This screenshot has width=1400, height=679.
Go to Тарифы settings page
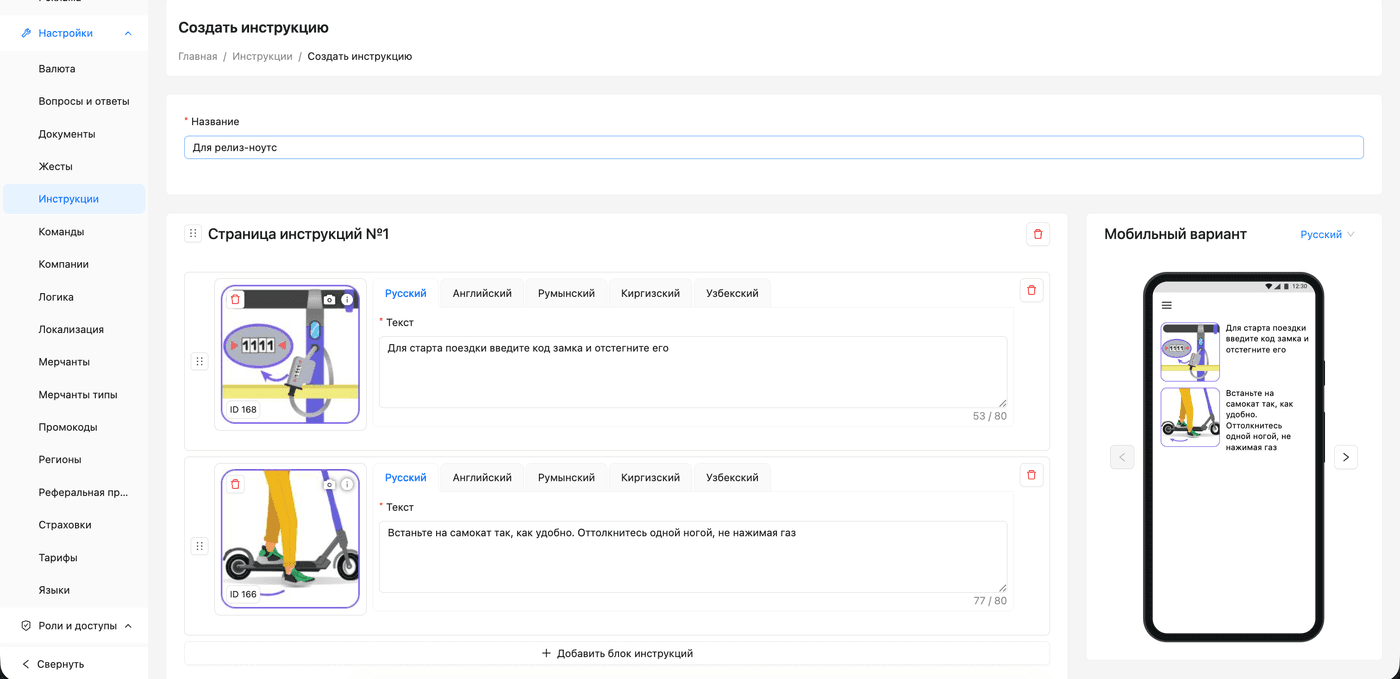(x=58, y=557)
